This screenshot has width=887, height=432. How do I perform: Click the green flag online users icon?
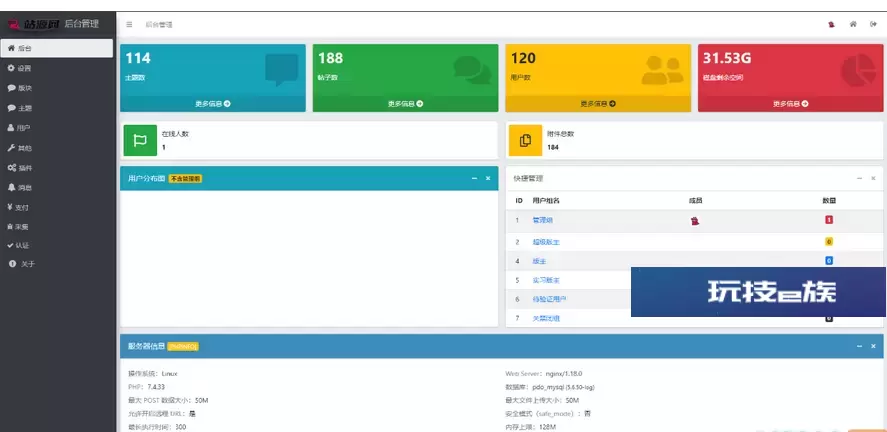[139, 140]
